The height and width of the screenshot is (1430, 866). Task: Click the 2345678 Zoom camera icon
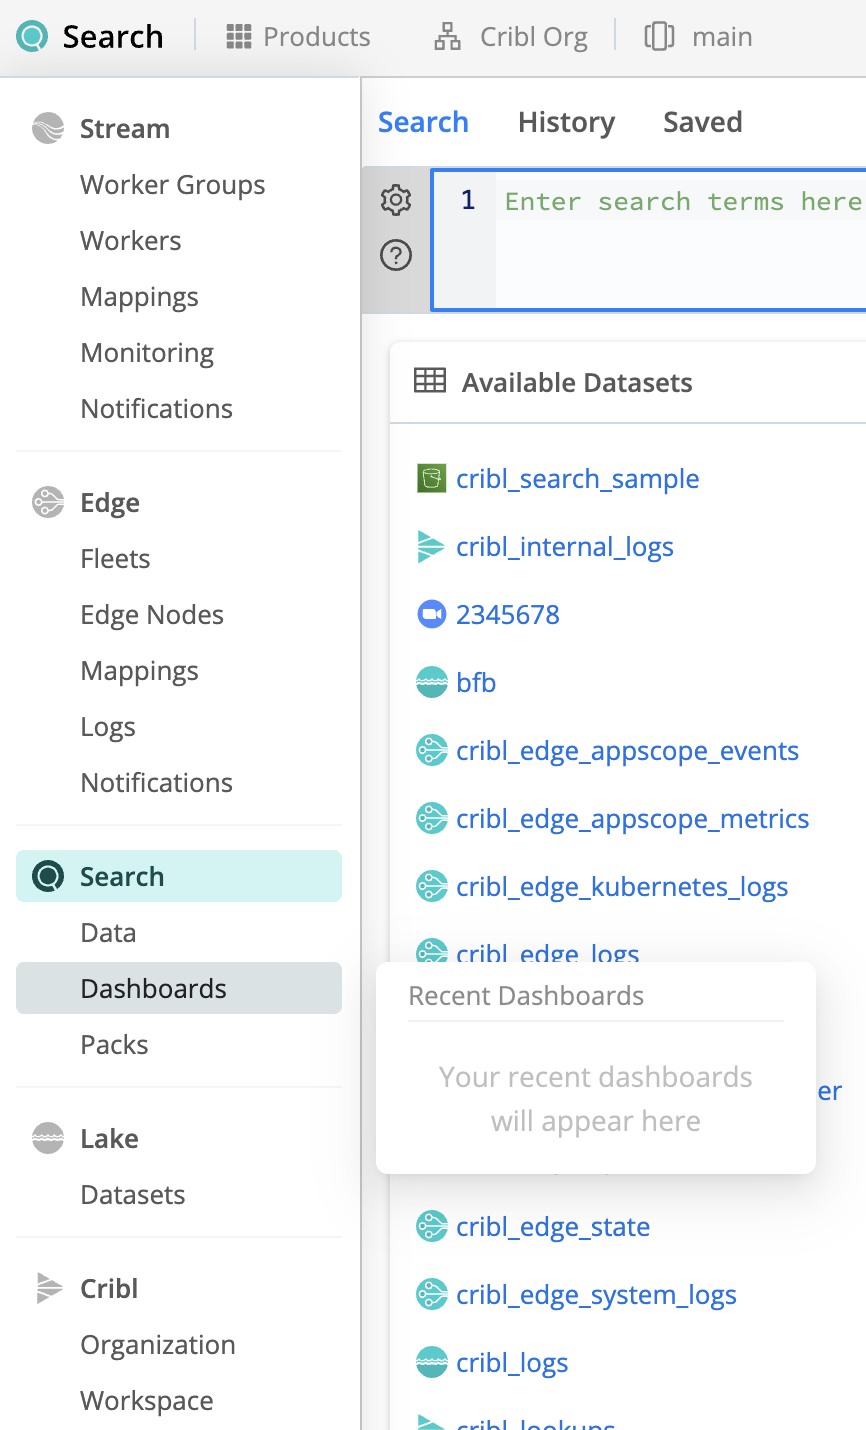(431, 614)
